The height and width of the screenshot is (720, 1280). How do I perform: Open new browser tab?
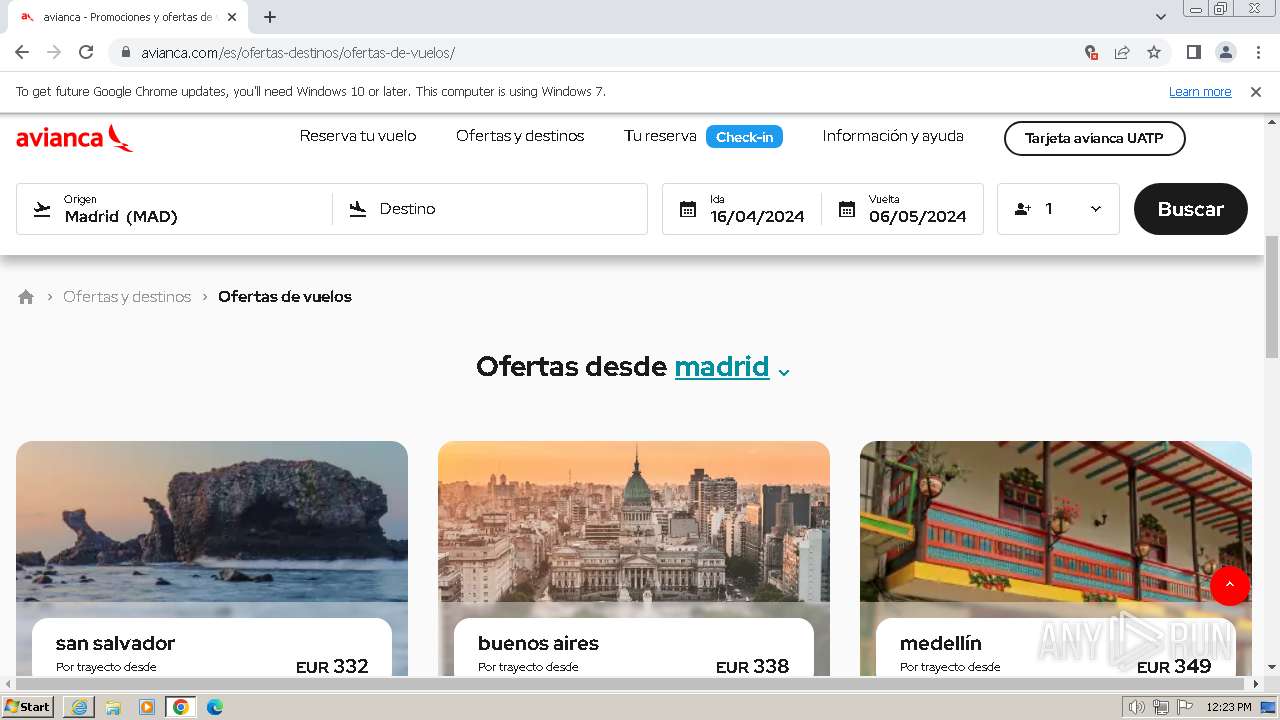coord(270,17)
